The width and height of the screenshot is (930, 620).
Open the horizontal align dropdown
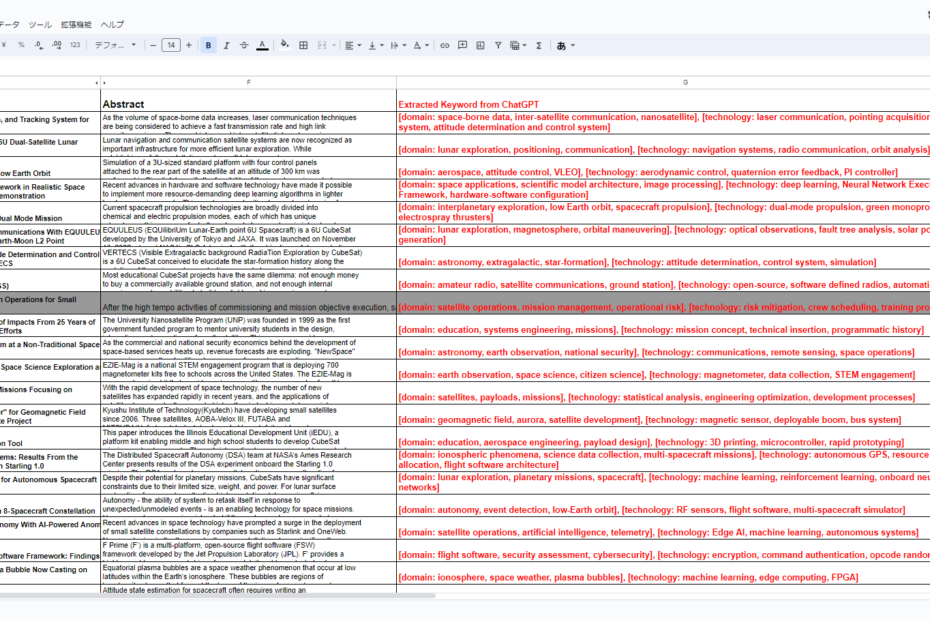coord(353,45)
